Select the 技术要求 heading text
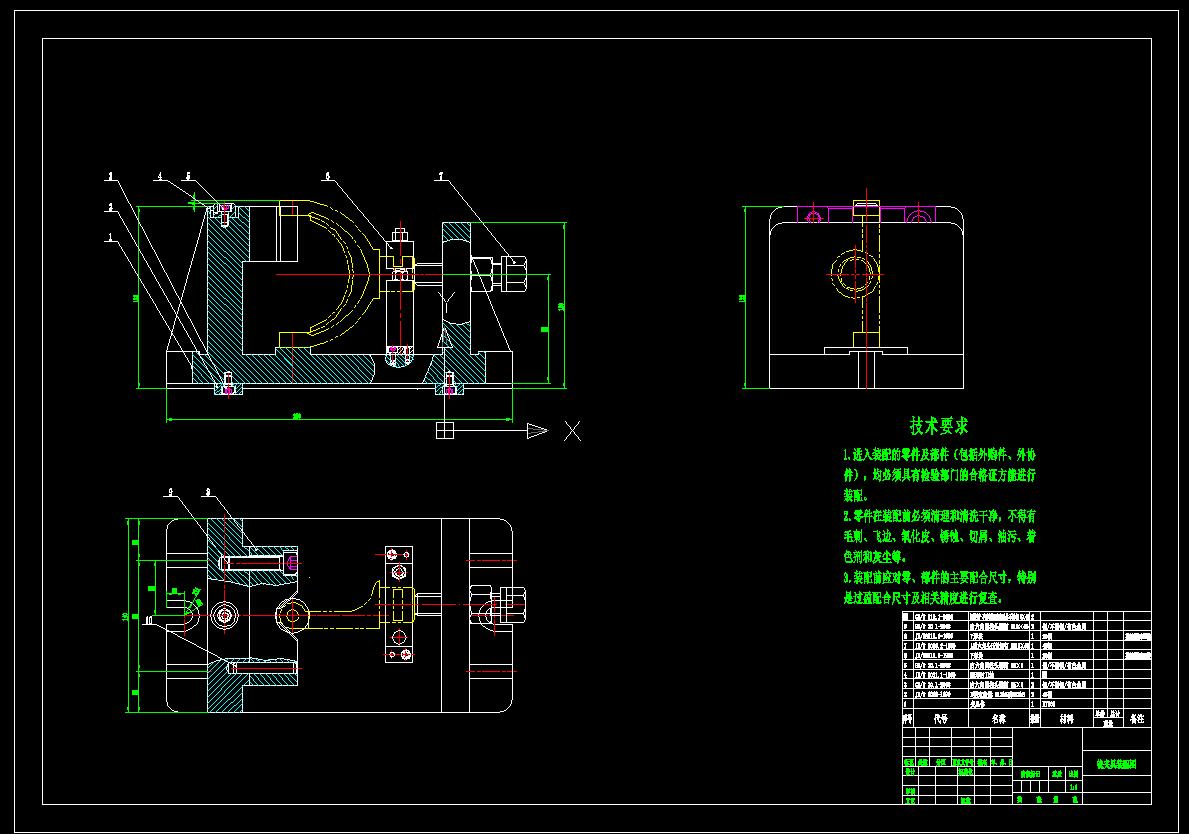 point(939,426)
